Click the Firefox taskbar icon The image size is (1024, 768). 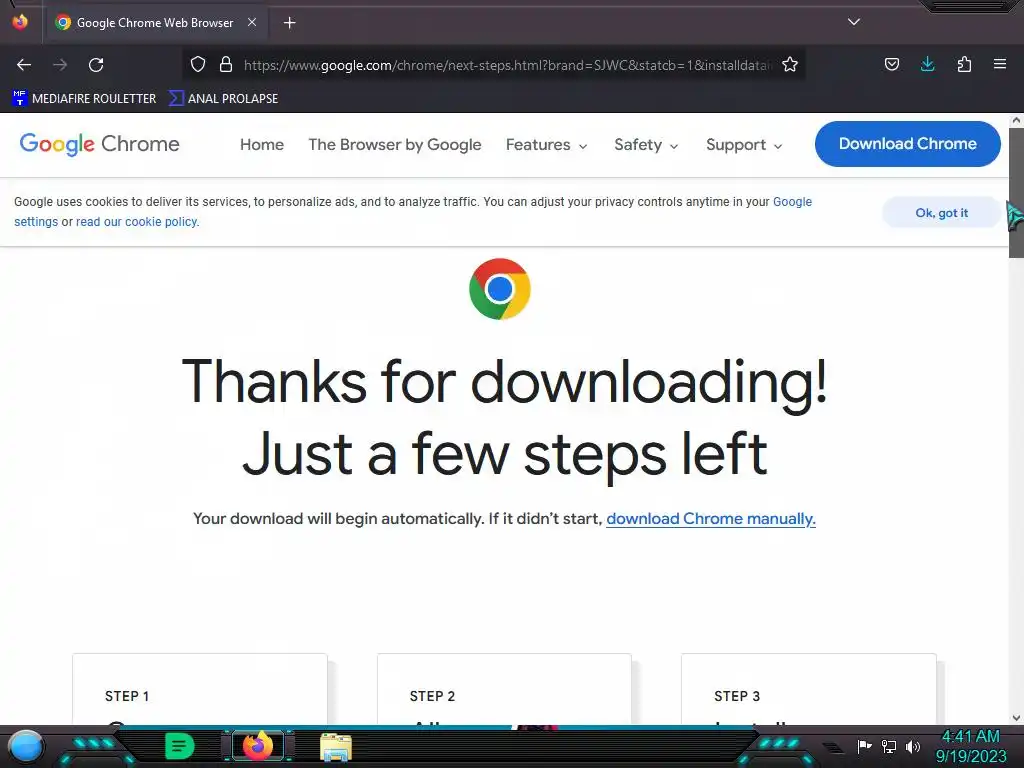coord(257,746)
